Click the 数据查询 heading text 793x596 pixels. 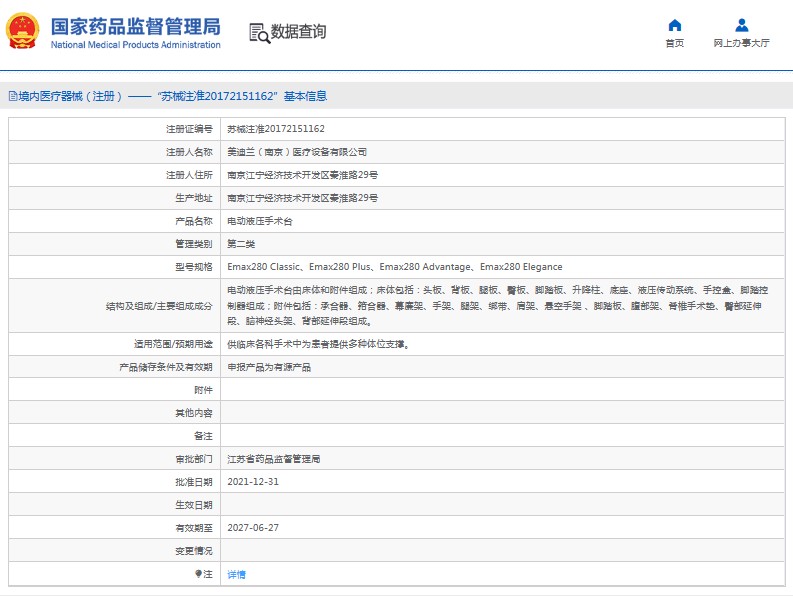click(298, 32)
